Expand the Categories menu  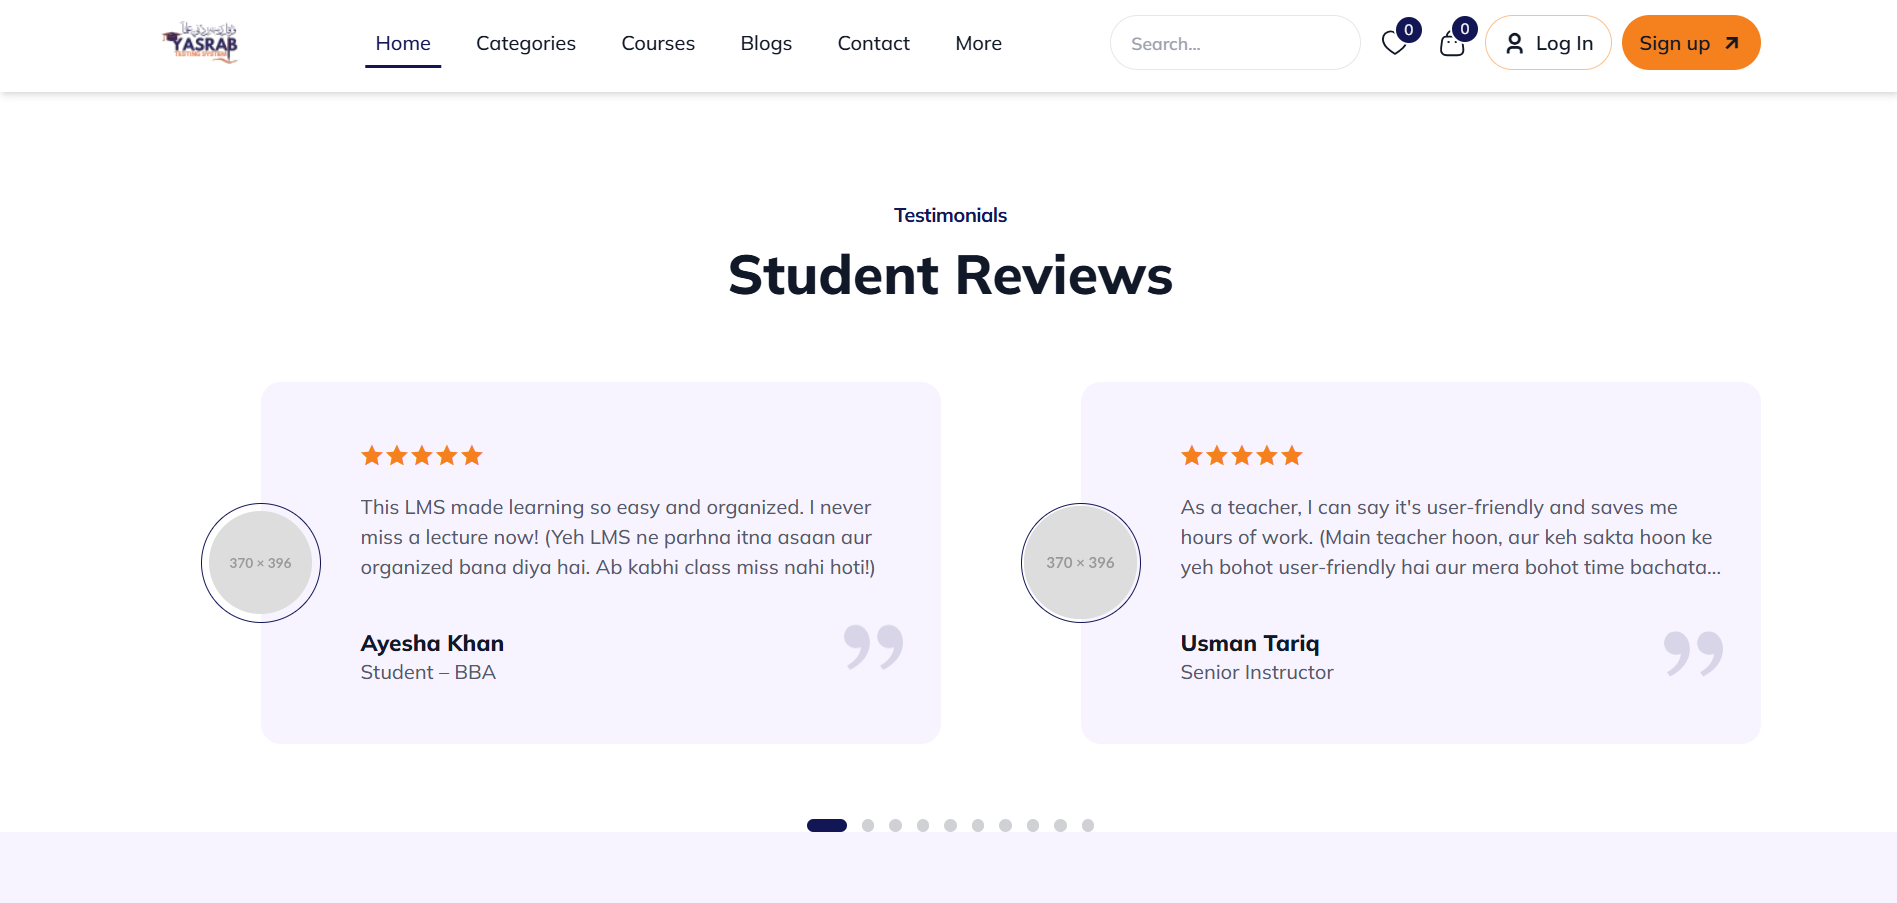coord(526,43)
